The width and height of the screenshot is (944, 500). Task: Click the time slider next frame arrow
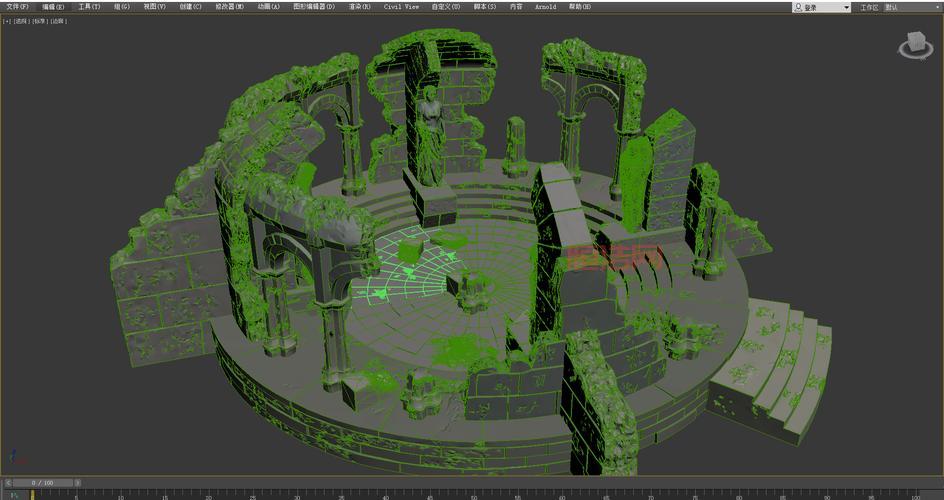click(76, 482)
